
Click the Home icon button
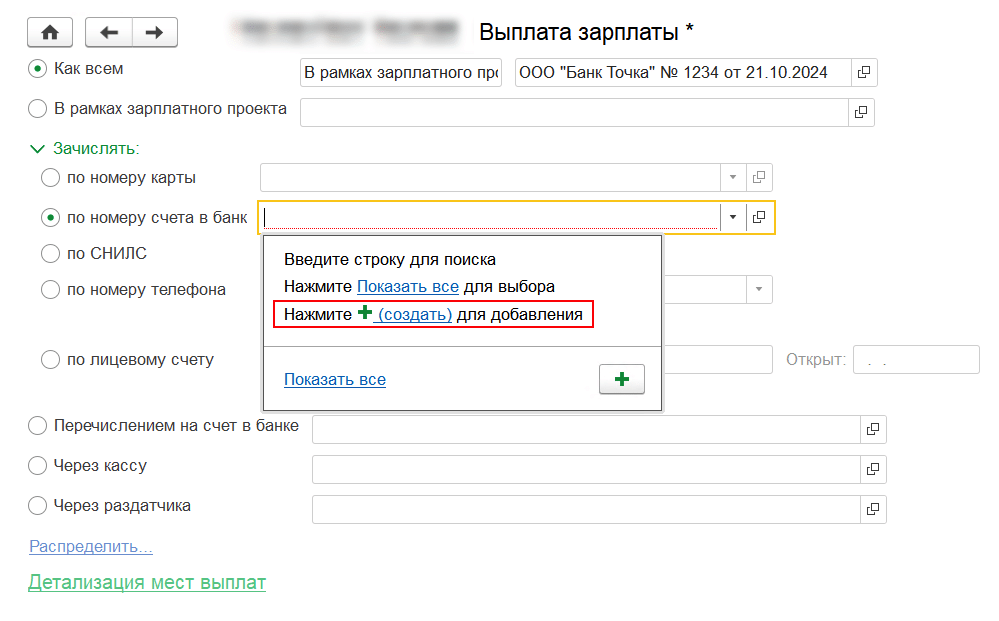(50, 32)
